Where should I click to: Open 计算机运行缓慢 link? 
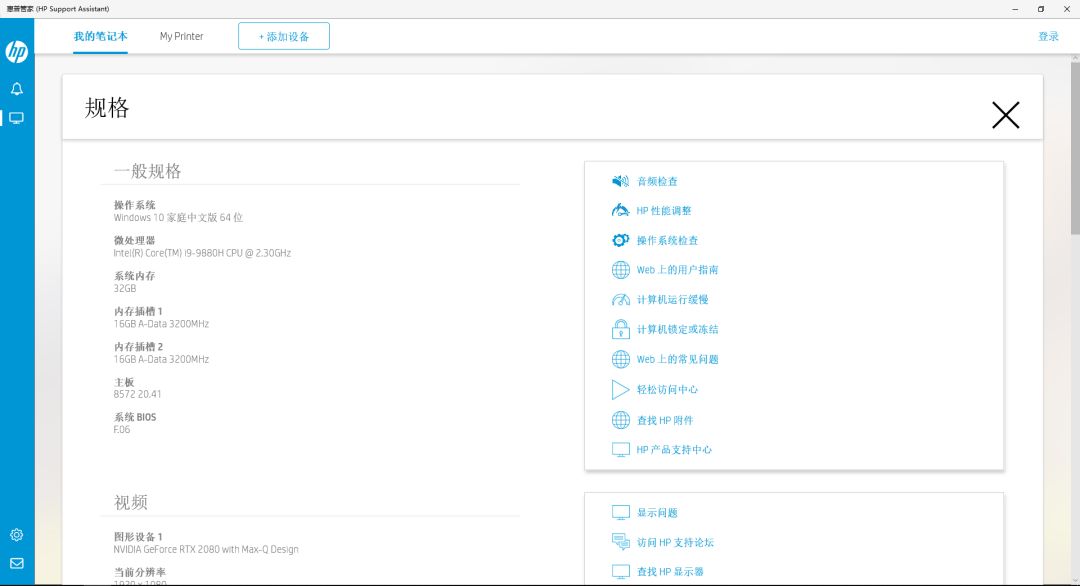coord(672,300)
